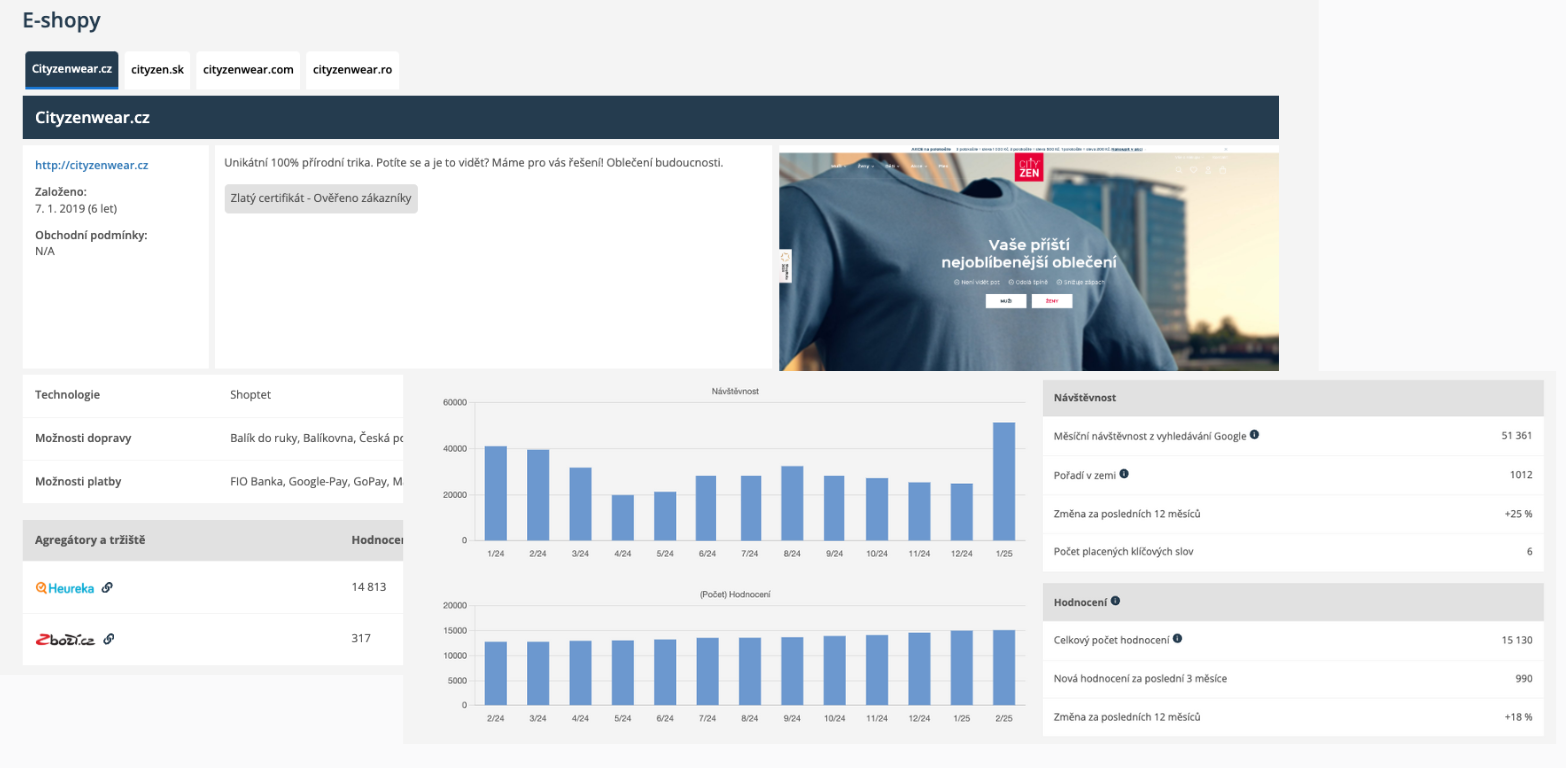Switch to the cityzen.sk tab
1566x768 pixels.
pos(156,70)
